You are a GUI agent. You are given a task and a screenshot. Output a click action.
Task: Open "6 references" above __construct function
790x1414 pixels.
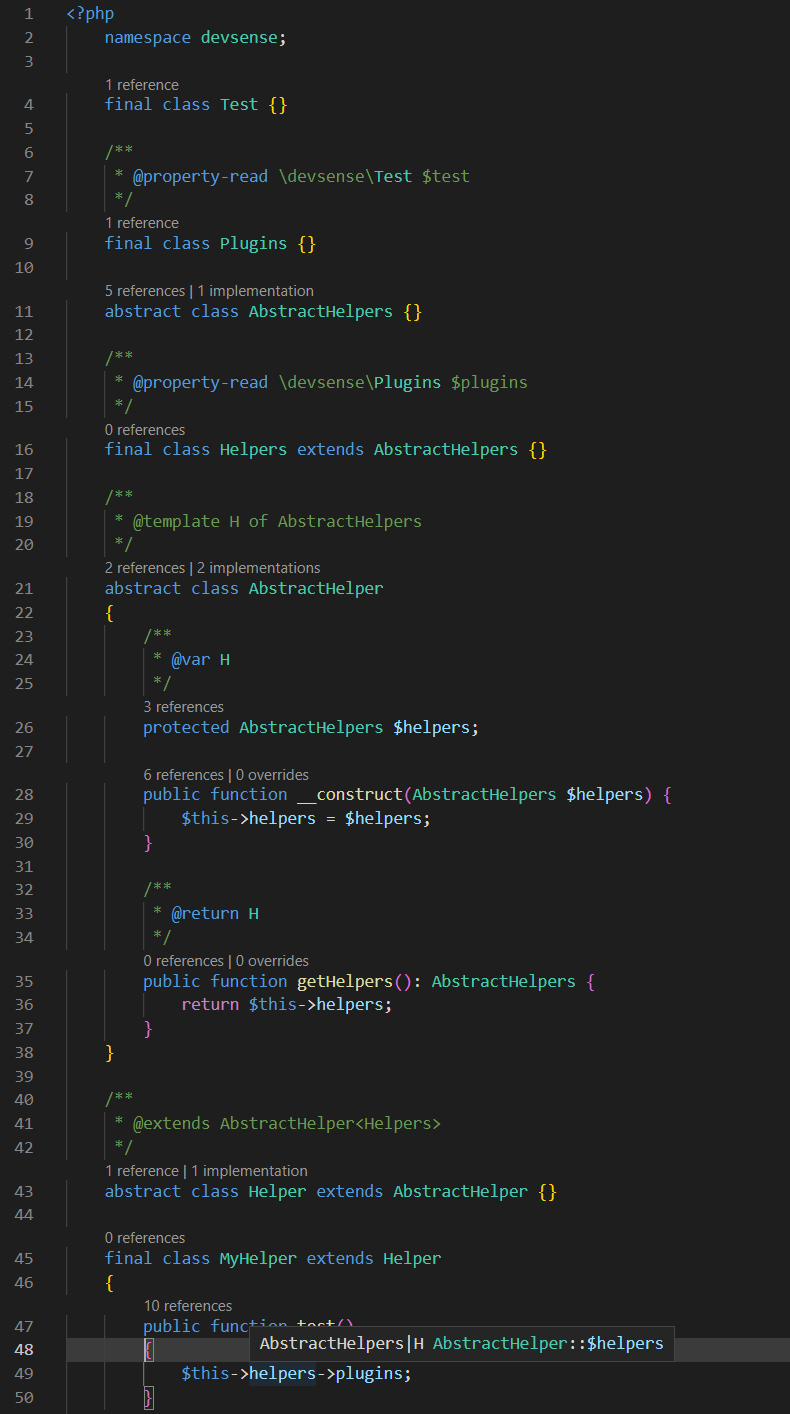(183, 775)
